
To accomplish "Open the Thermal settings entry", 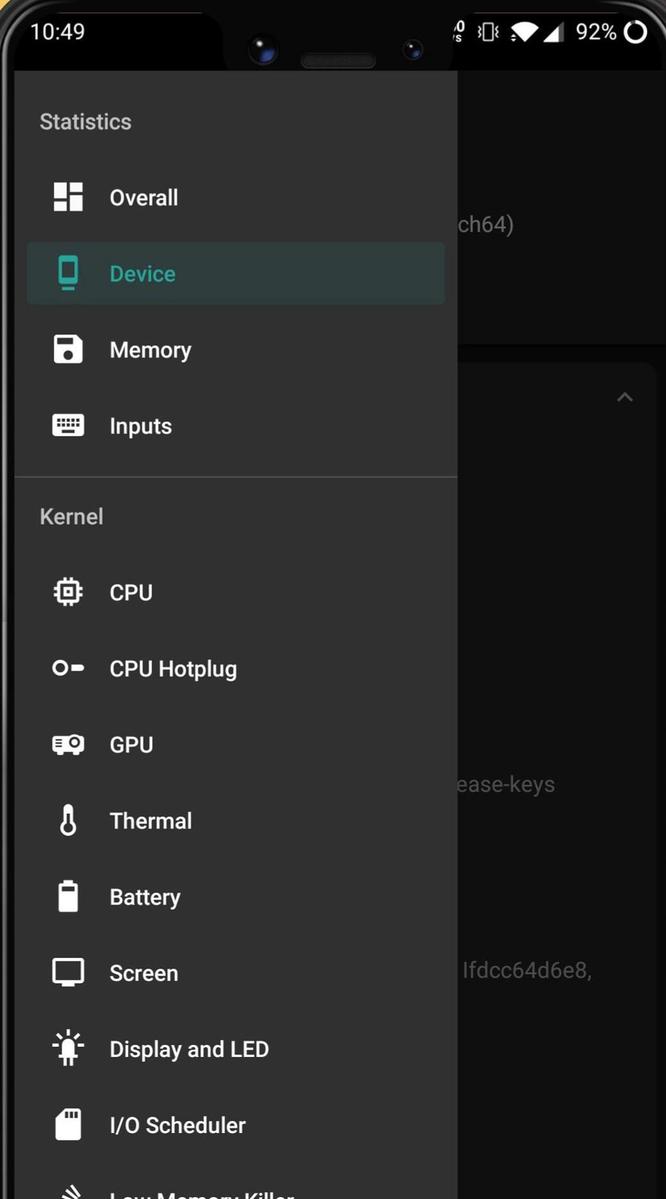I will click(150, 820).
